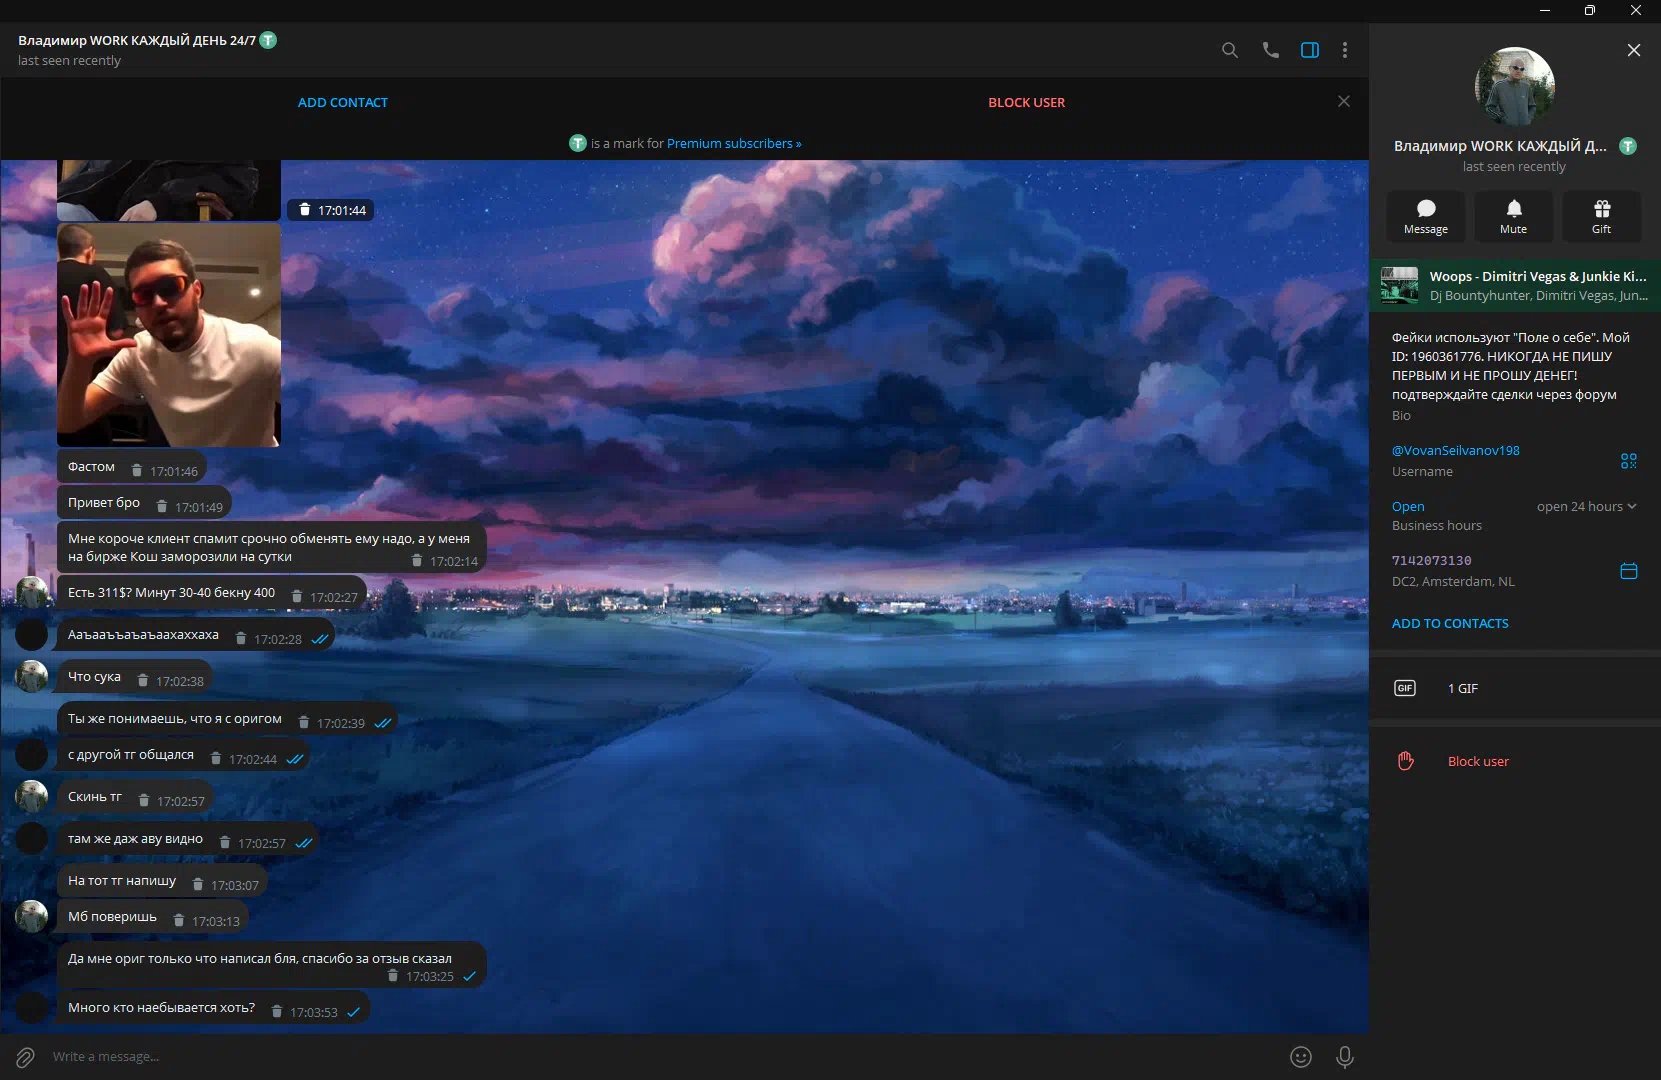Click ADD CONTACT in the top bar
The image size is (1661, 1080).
(x=342, y=102)
